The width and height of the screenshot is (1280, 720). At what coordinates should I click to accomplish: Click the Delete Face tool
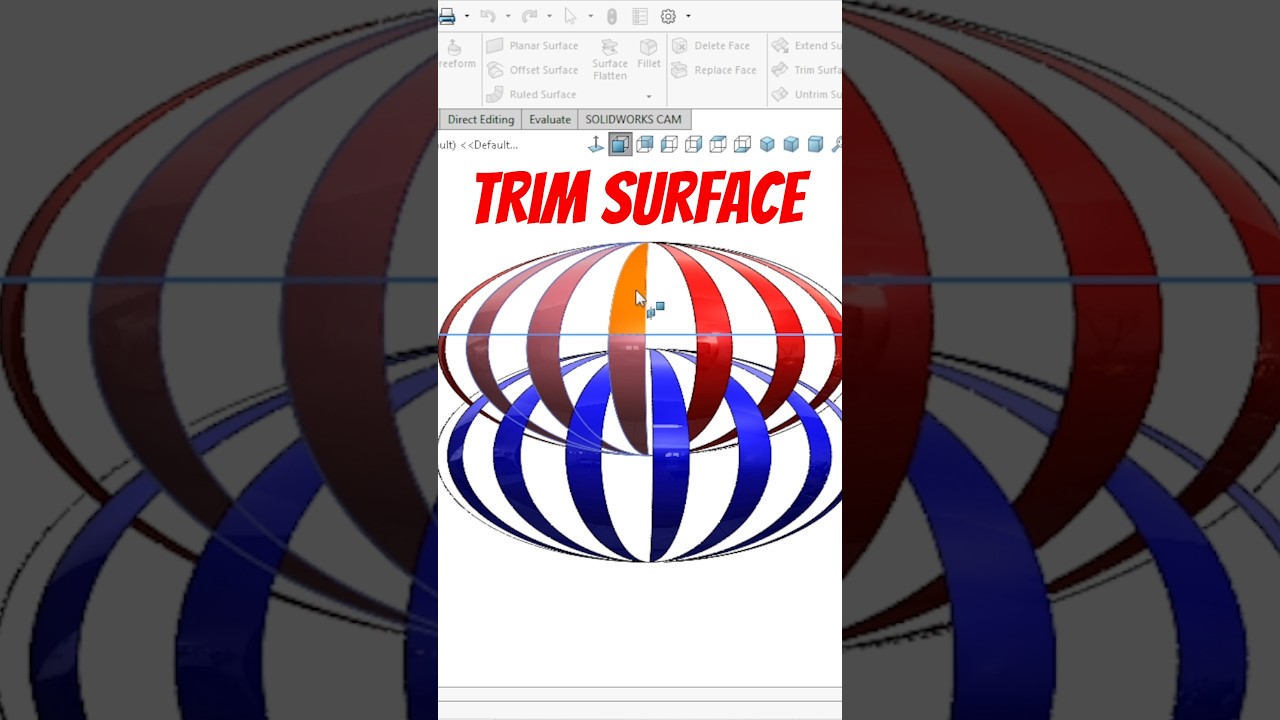point(711,46)
